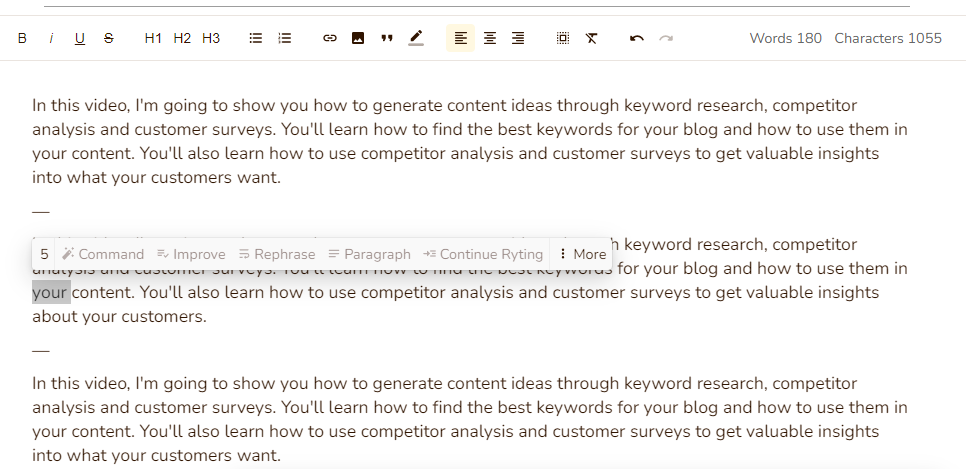
Task: Clear formatting from the text
Action: [x=592, y=38]
